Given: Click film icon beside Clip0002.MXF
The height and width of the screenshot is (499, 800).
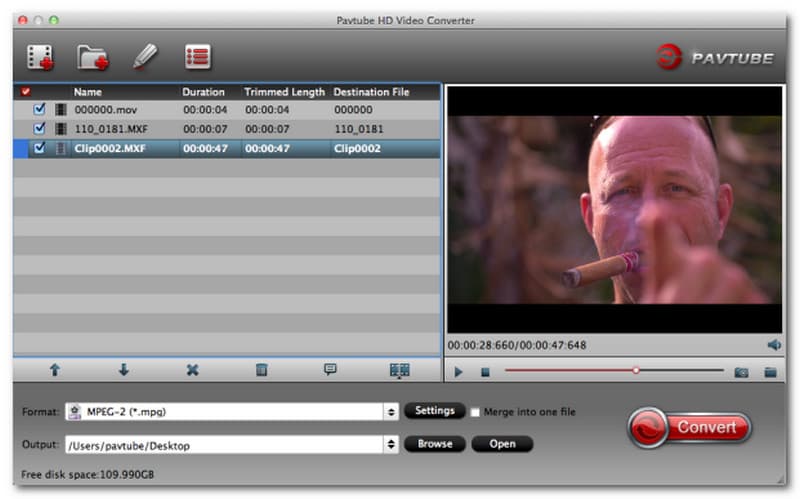Looking at the screenshot, I should 61,148.
